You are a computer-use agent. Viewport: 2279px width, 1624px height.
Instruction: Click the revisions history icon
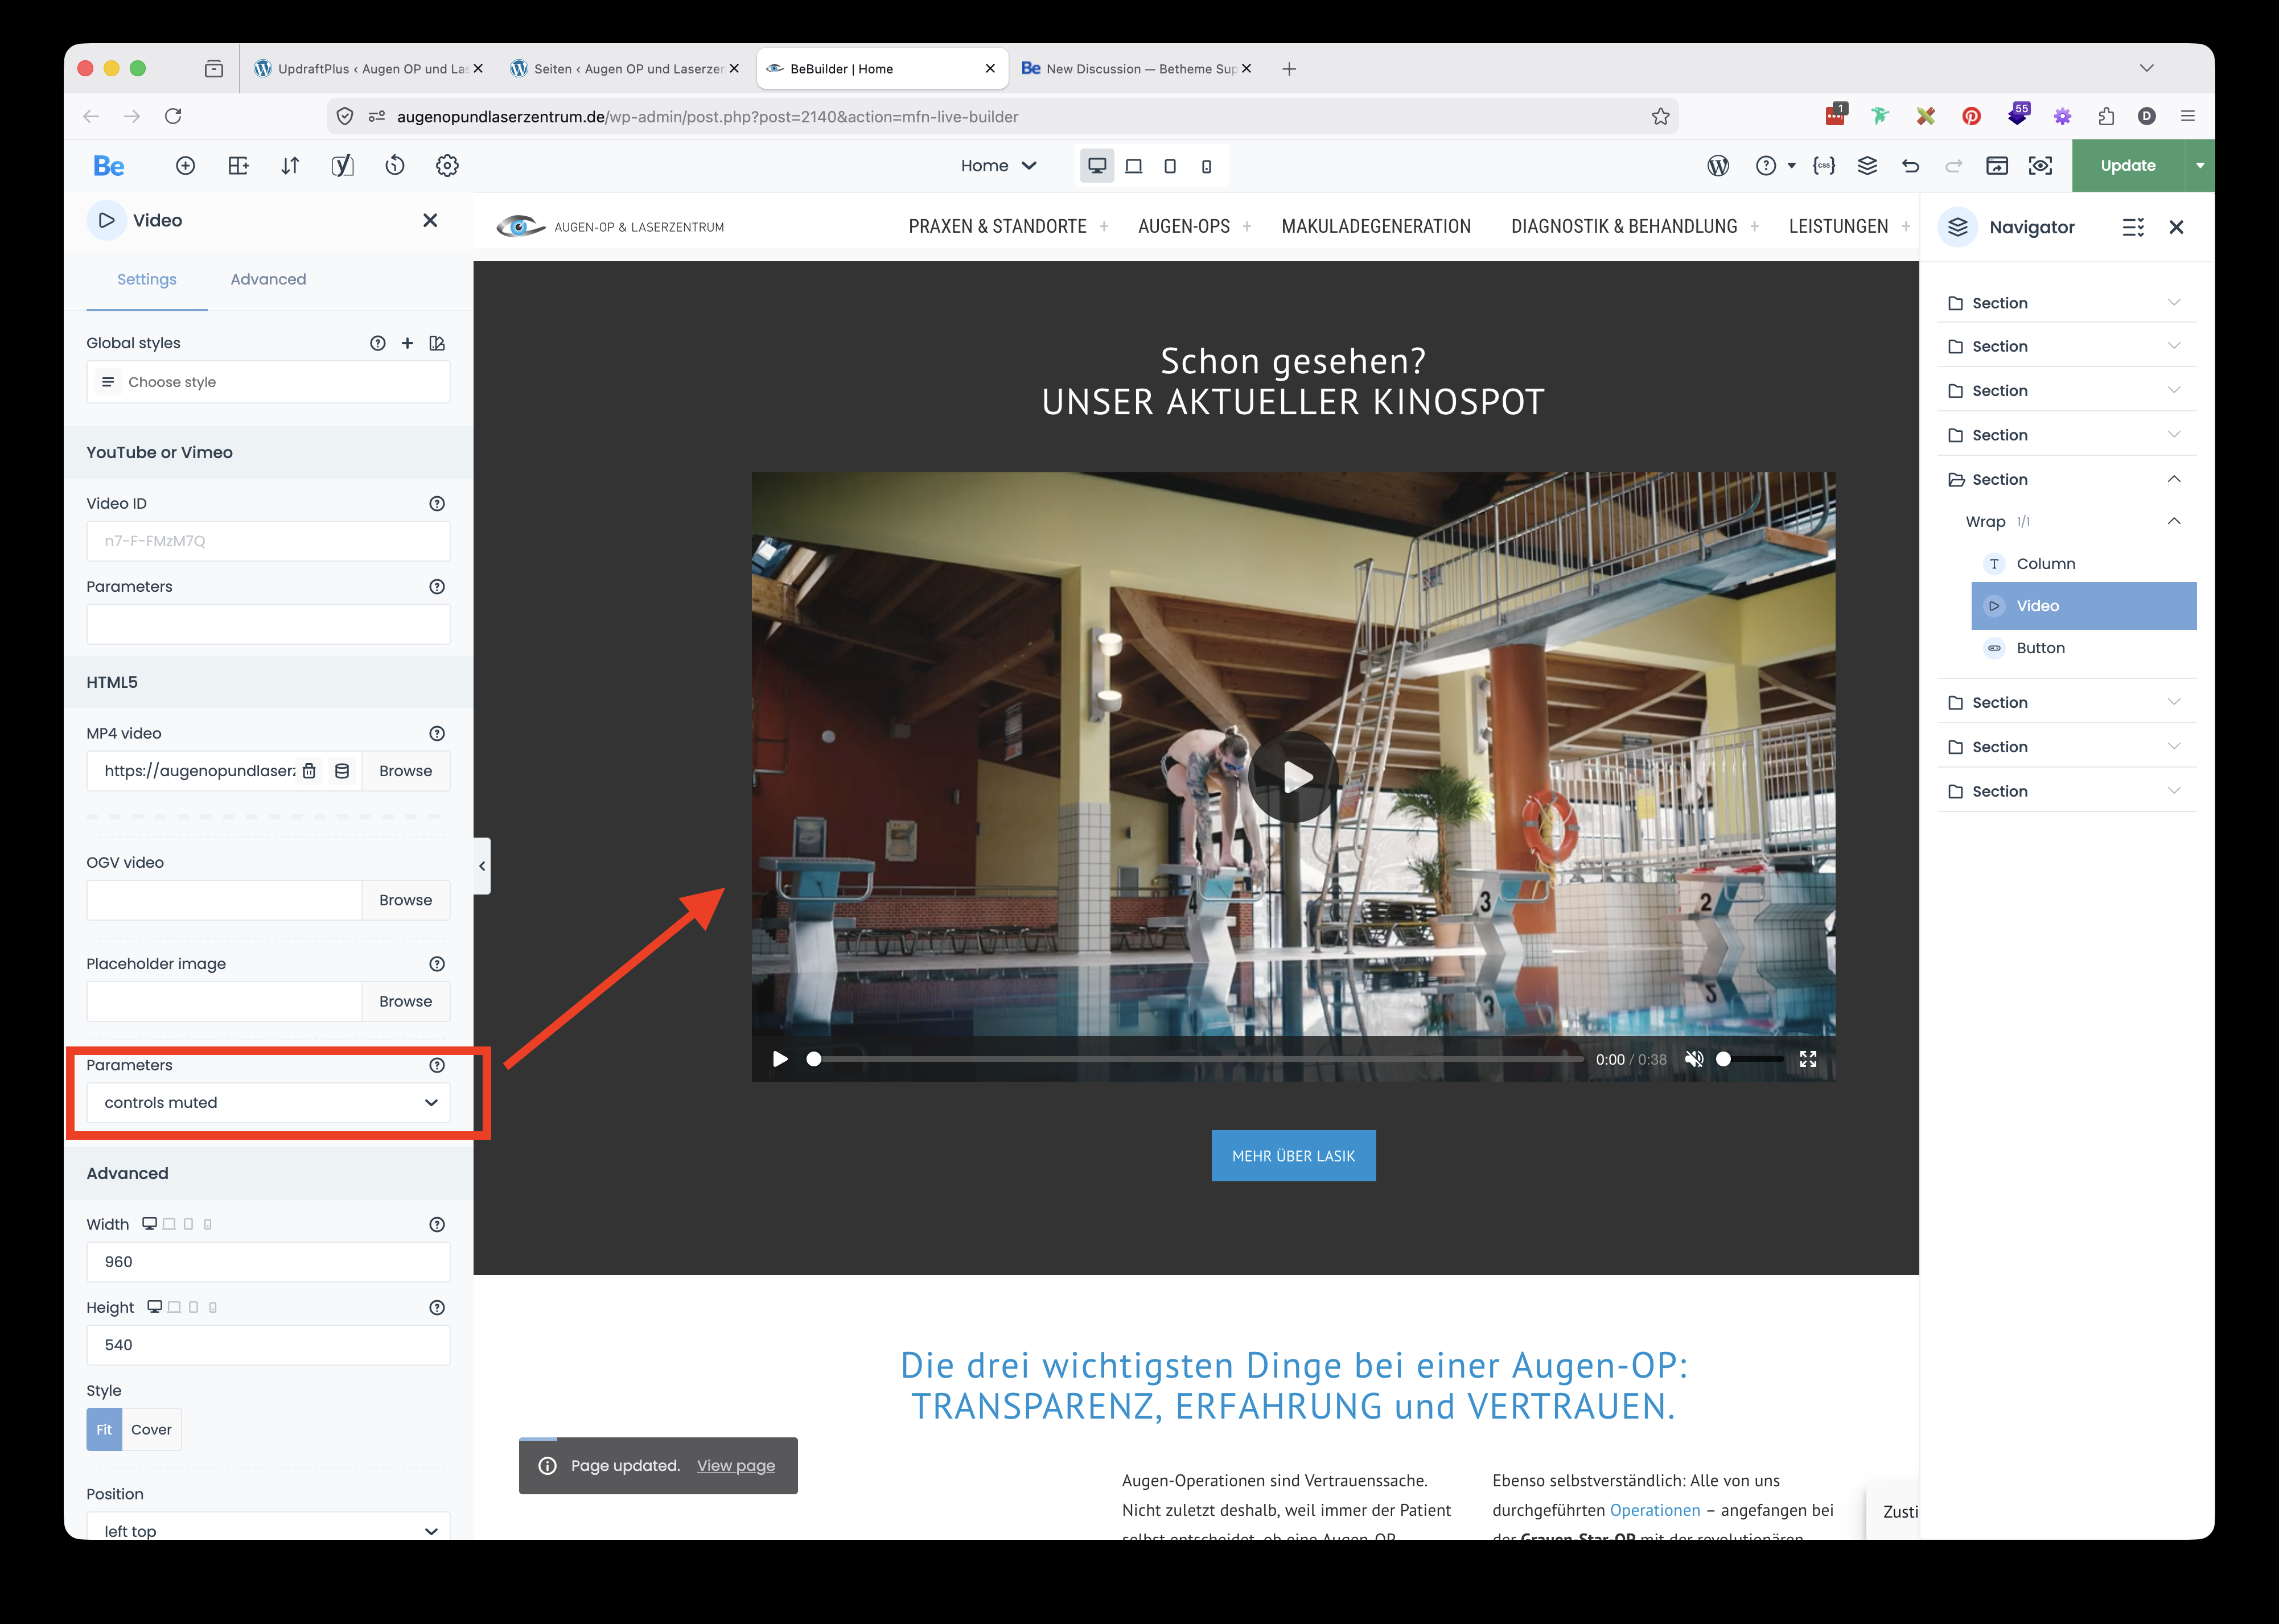(x=395, y=166)
